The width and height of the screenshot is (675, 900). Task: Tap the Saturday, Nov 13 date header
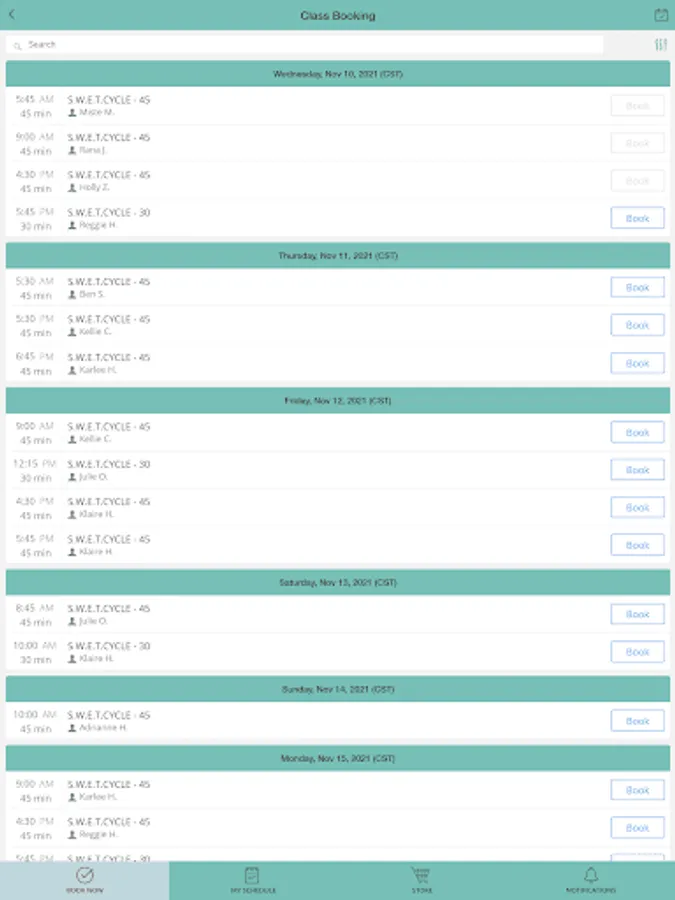(x=337, y=582)
